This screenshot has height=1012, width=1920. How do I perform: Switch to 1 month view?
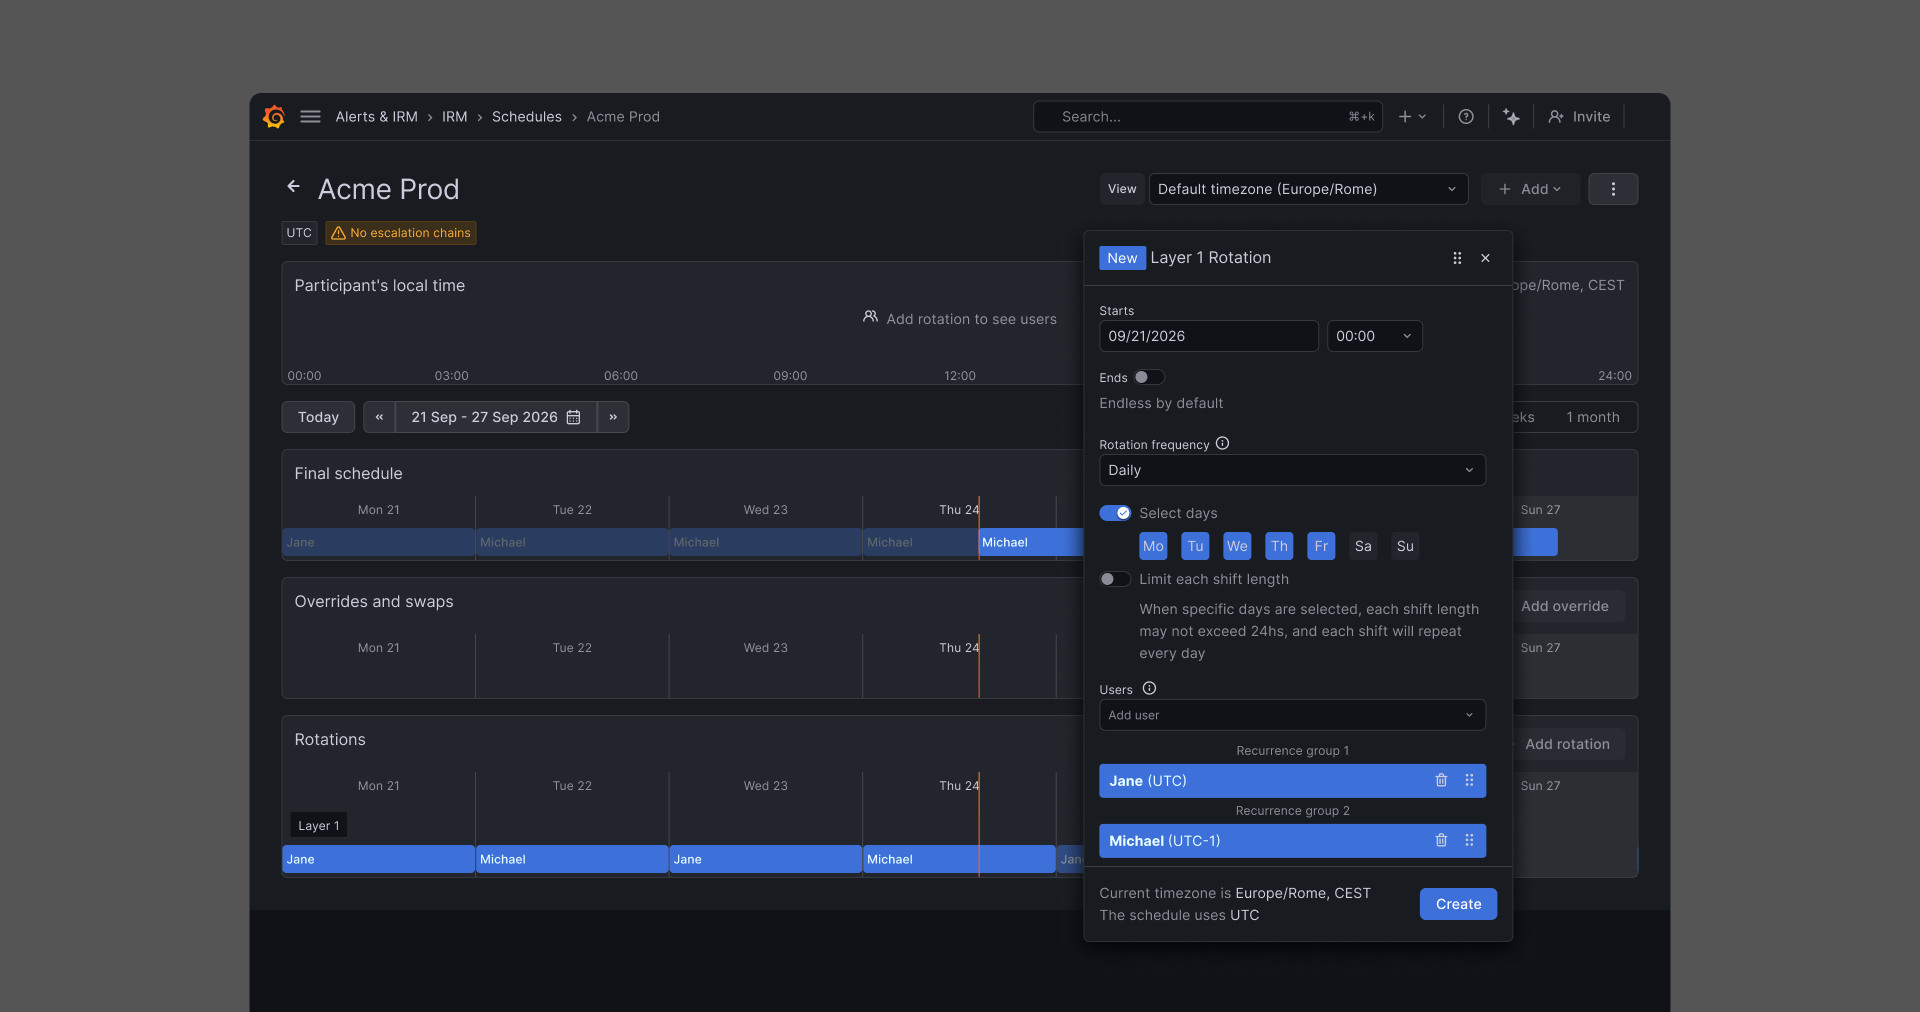coord(1593,417)
